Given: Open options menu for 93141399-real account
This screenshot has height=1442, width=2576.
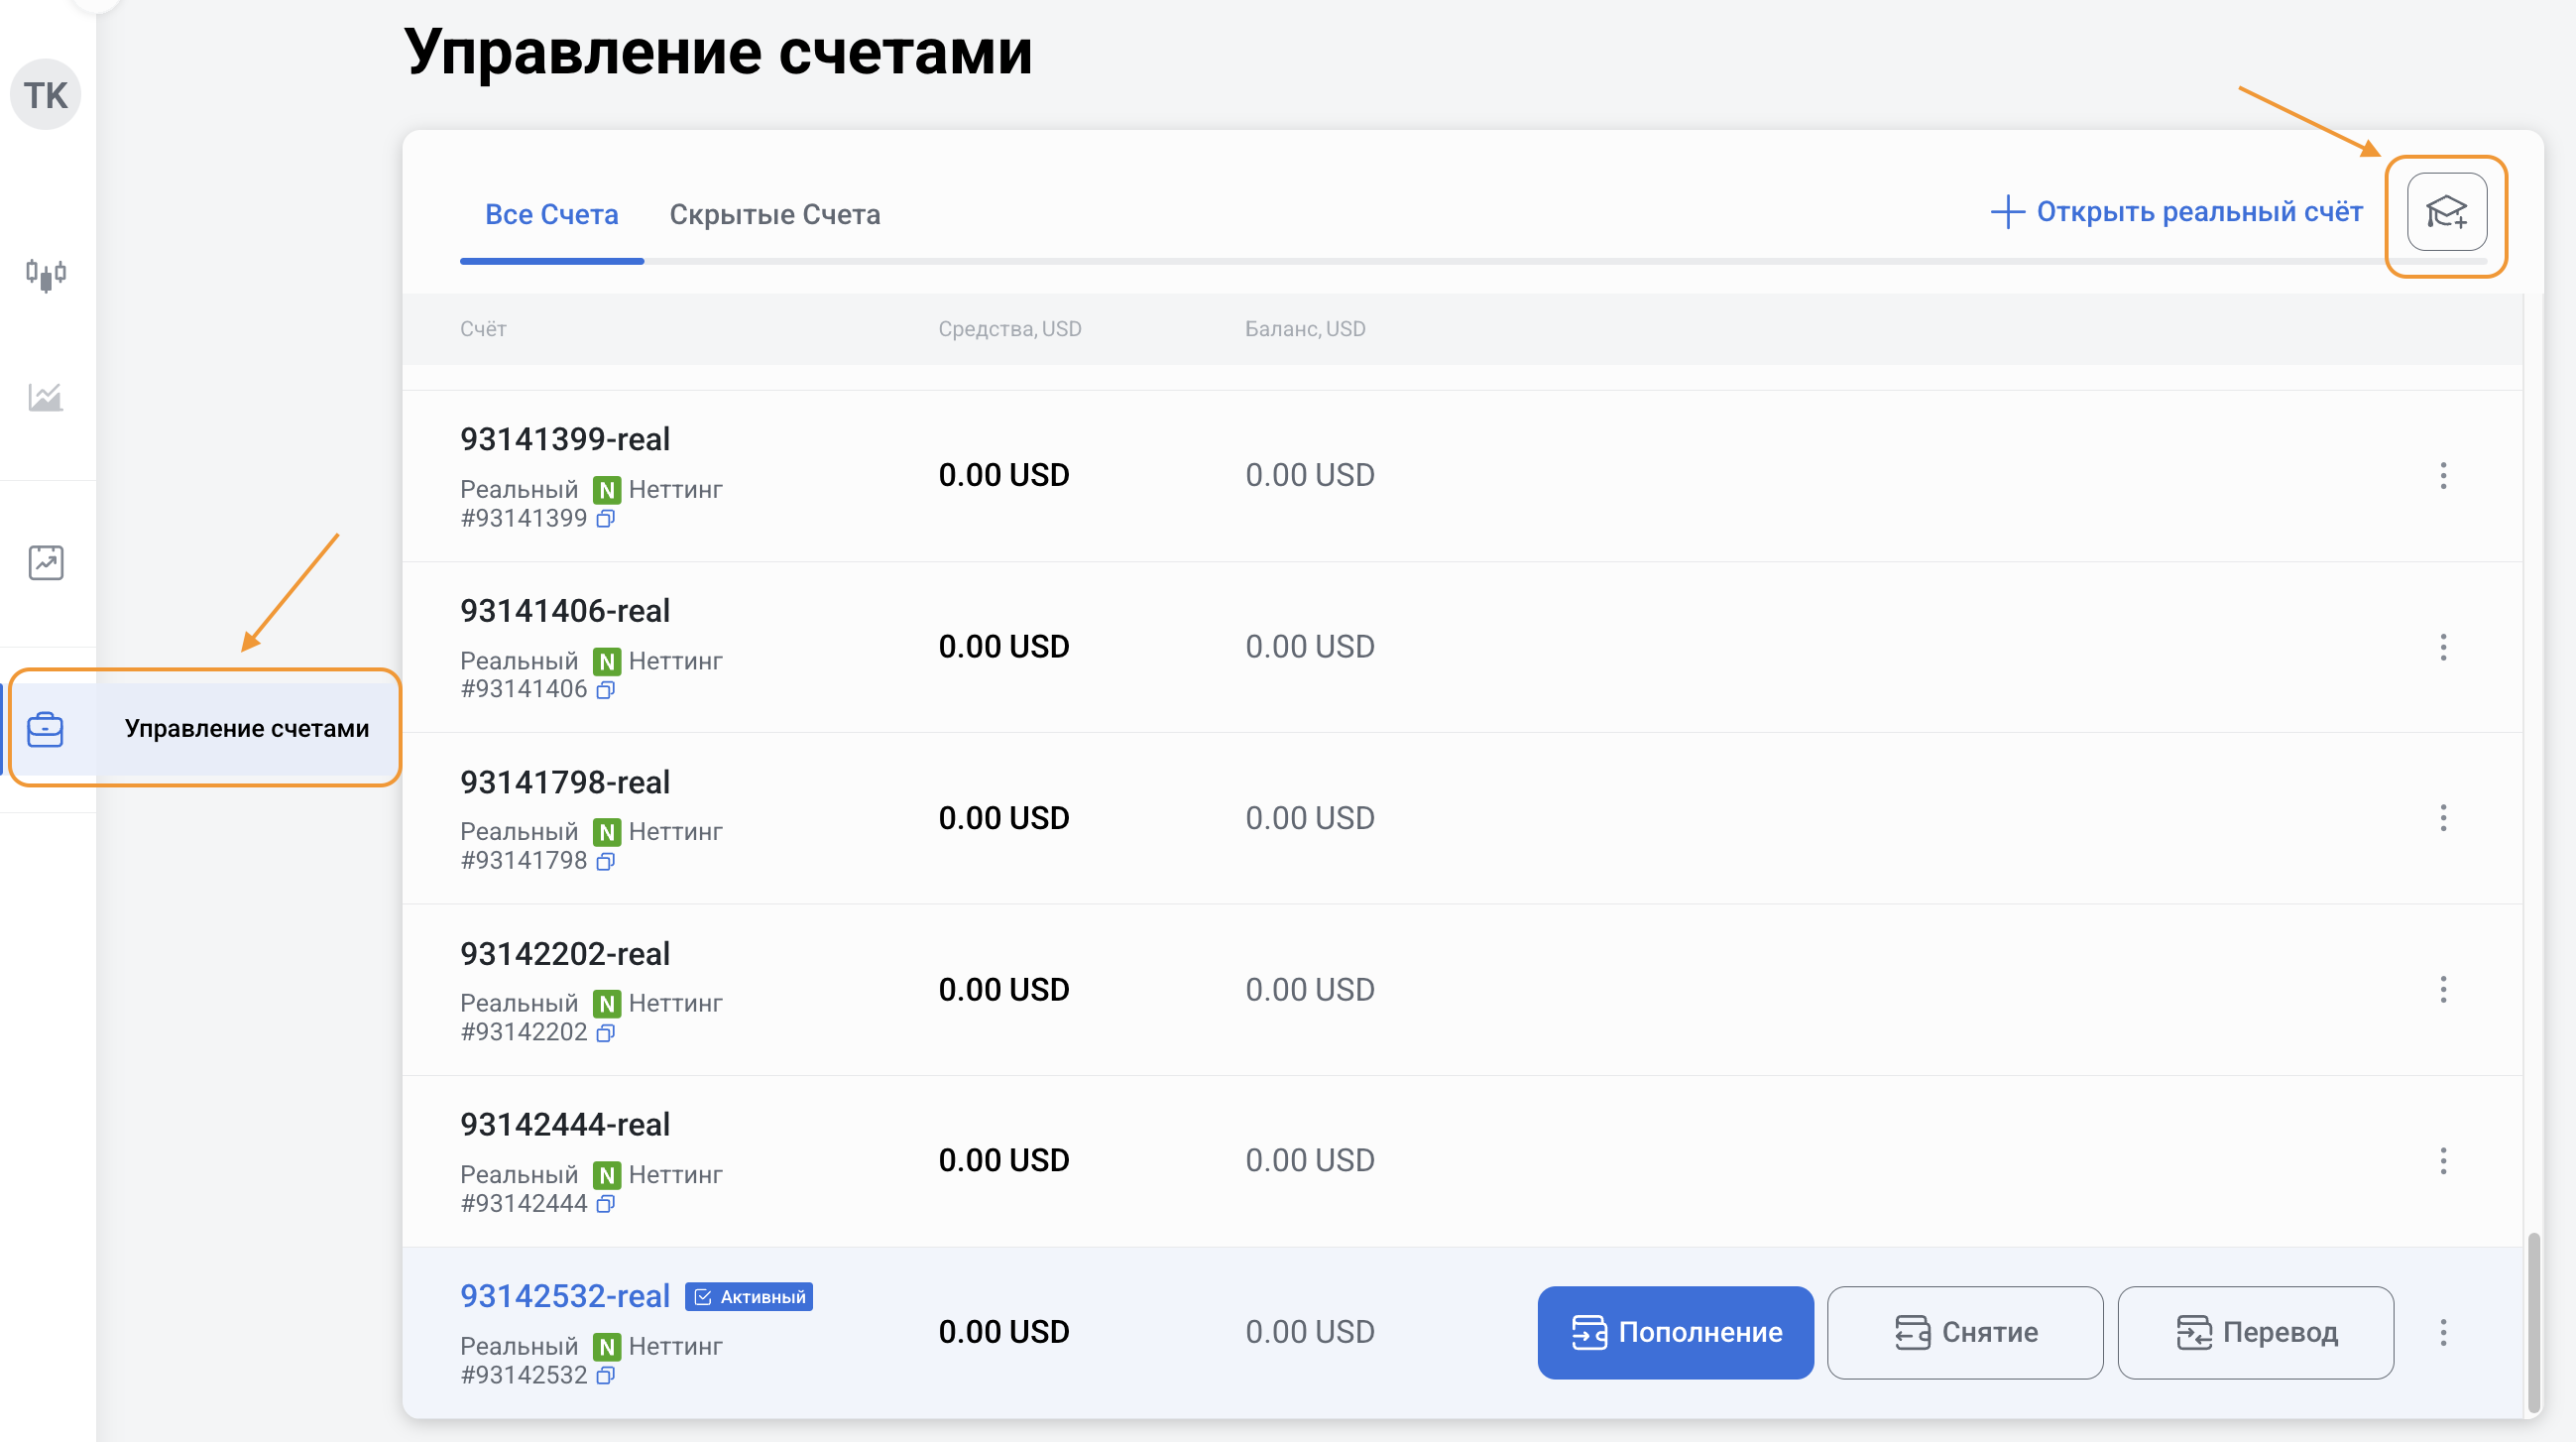Looking at the screenshot, I should pos(2443,475).
